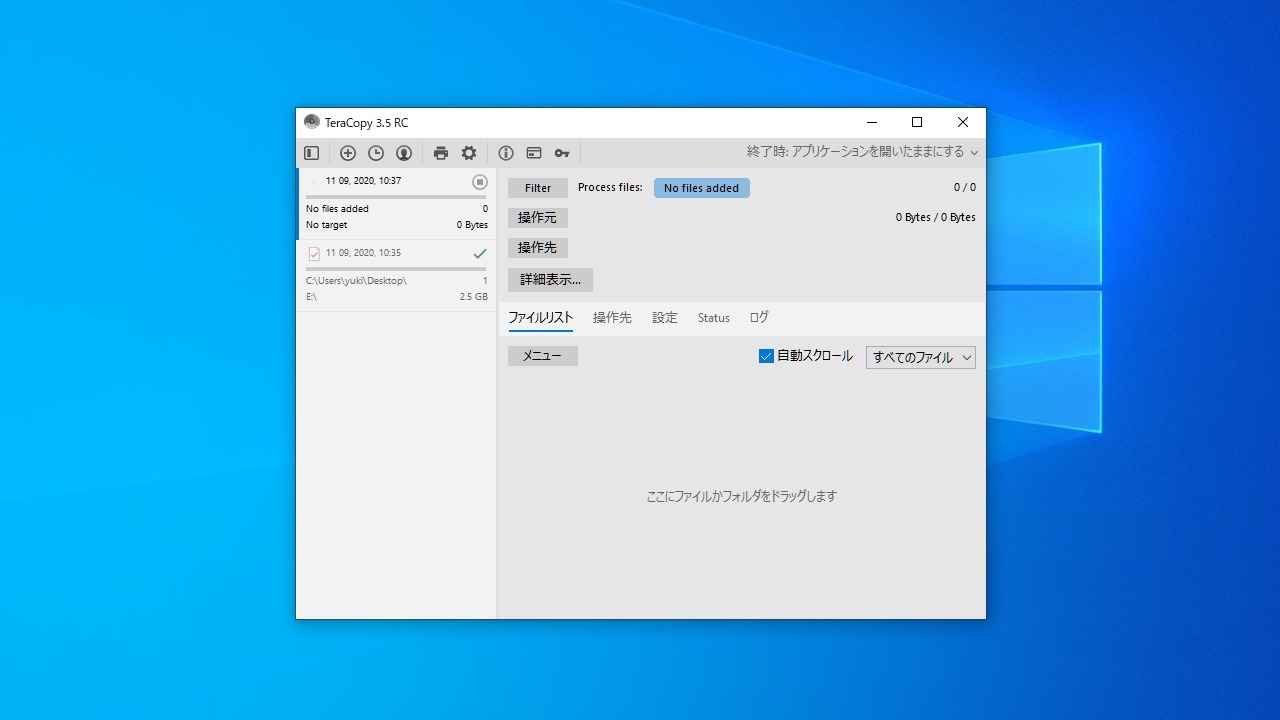1280x720 pixels.
Task: Click the ここにファイルかフォルダをドラッグします drop area text
Action: click(x=741, y=496)
